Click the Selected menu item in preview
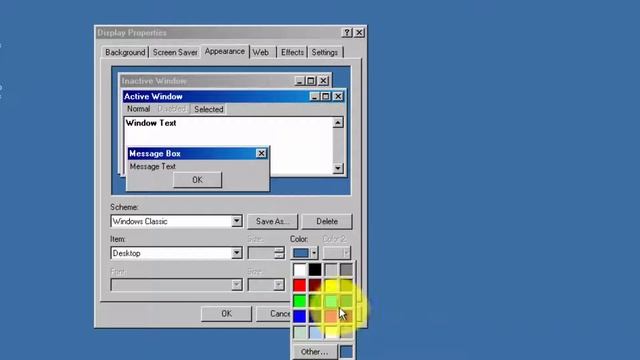This screenshot has width=640, height=360. pos(209,109)
